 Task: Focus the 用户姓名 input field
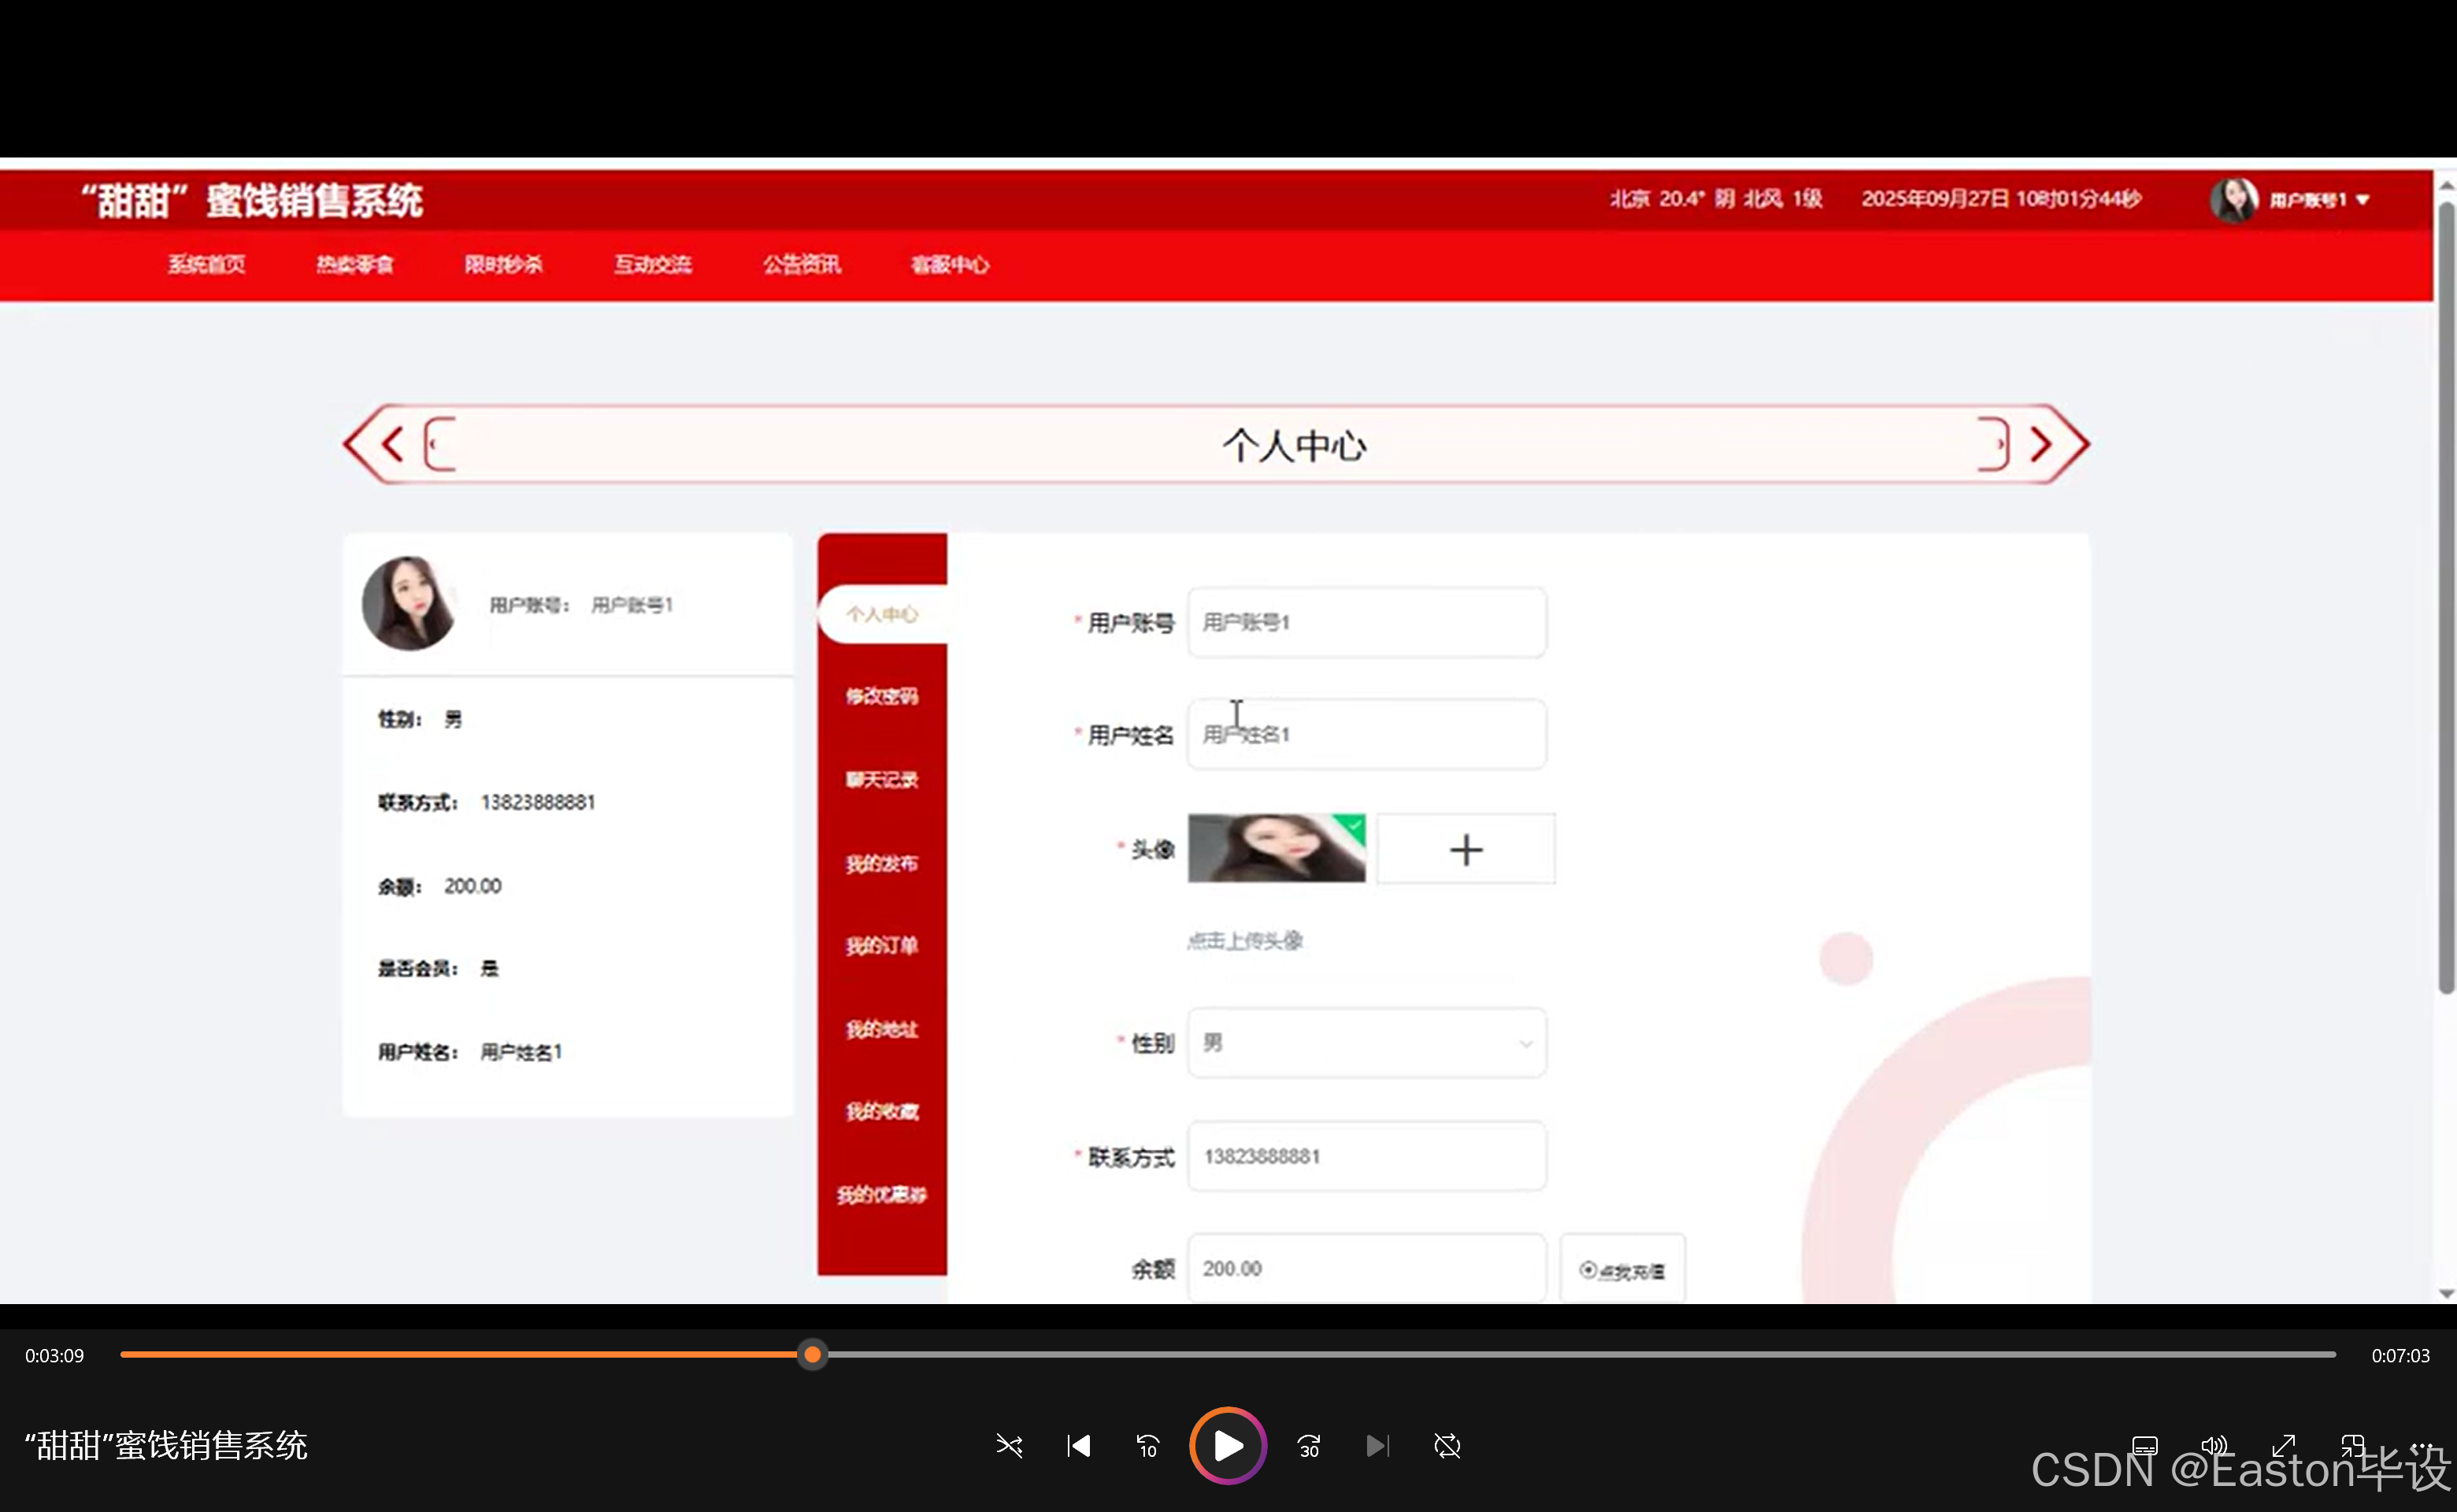[1367, 734]
